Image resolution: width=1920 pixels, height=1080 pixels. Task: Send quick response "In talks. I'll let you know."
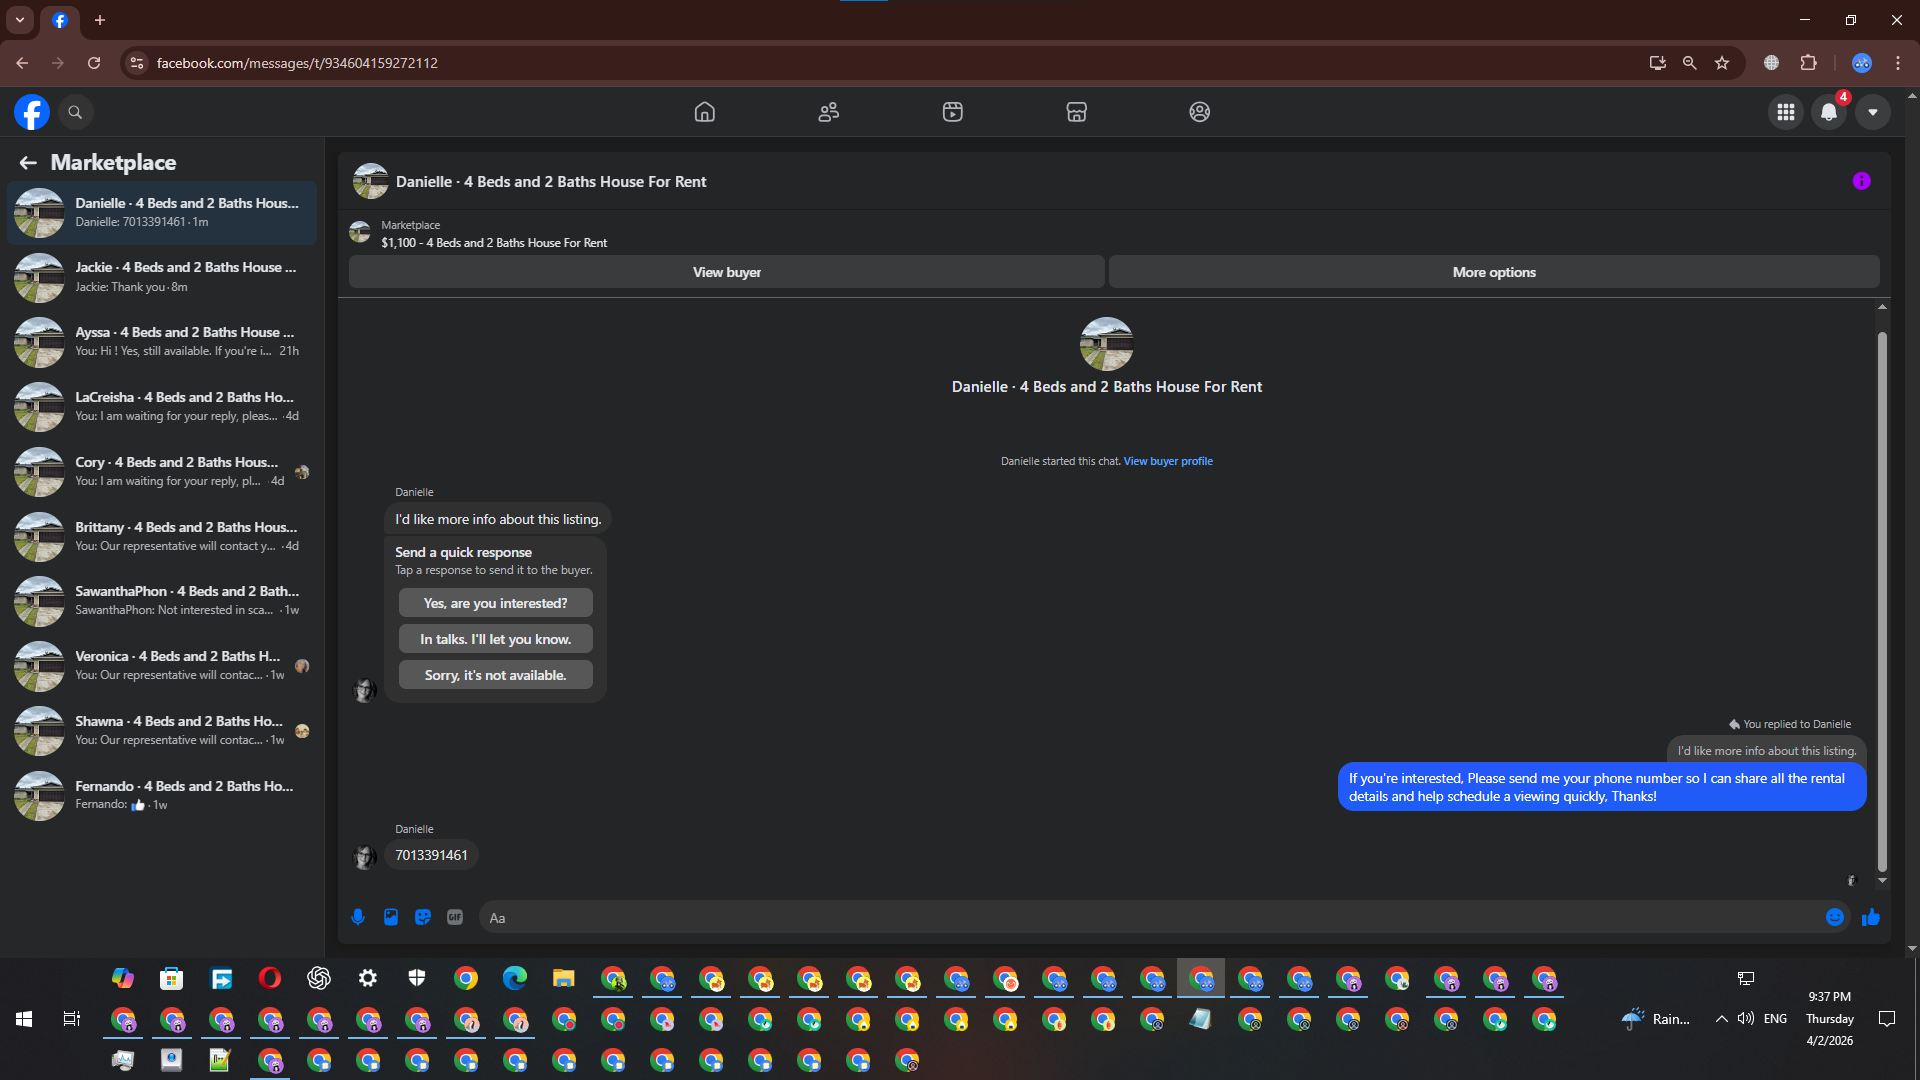tap(496, 639)
